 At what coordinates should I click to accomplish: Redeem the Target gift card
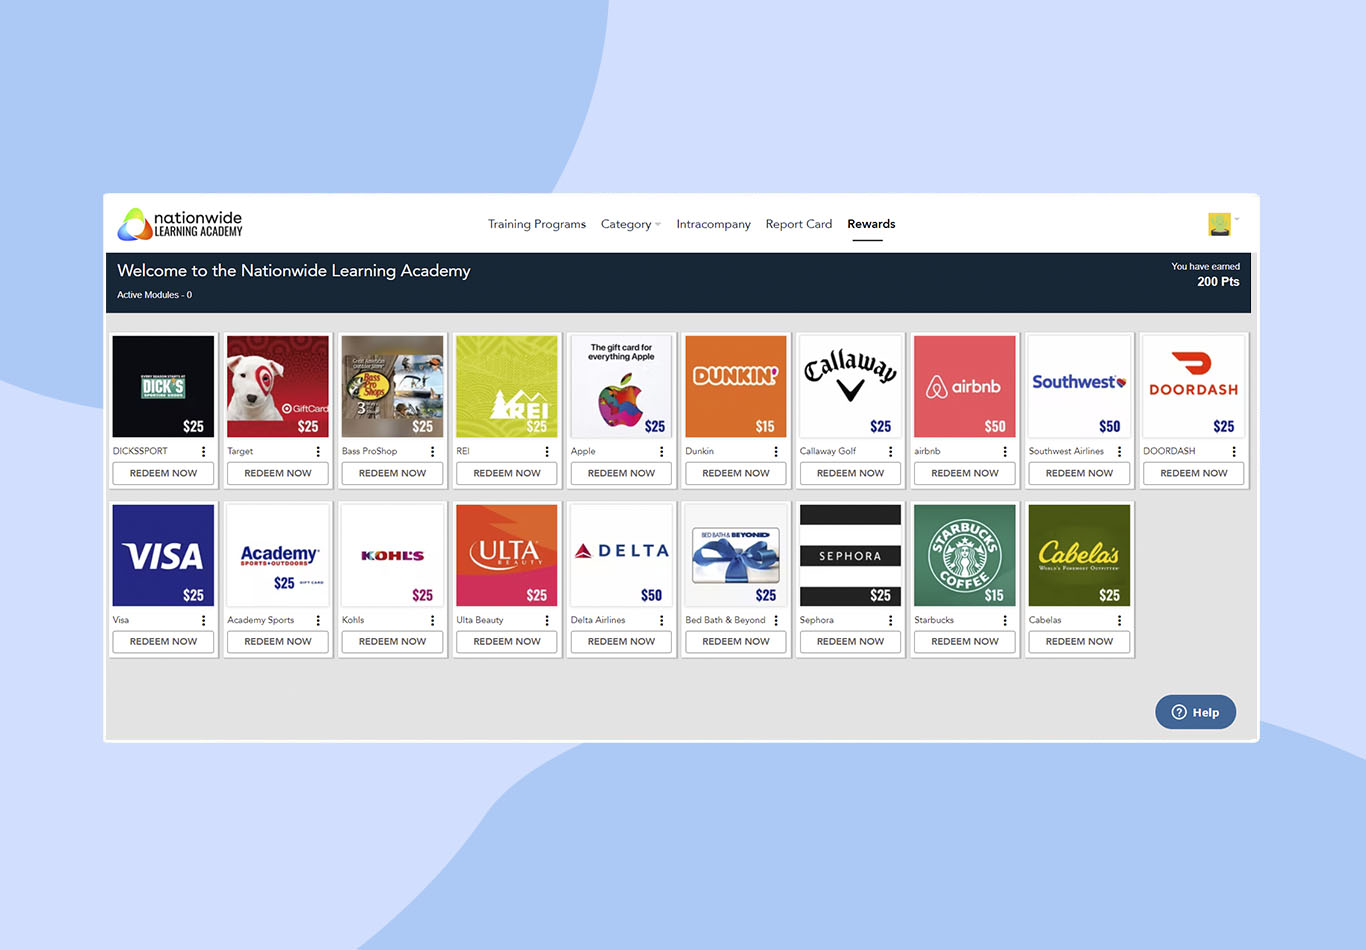click(278, 473)
